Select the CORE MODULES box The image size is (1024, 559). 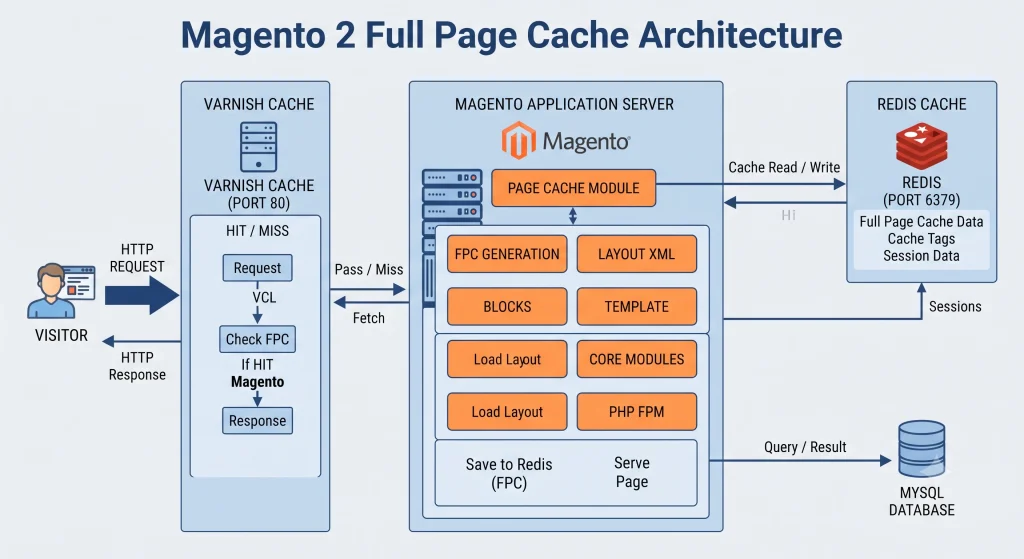637,359
